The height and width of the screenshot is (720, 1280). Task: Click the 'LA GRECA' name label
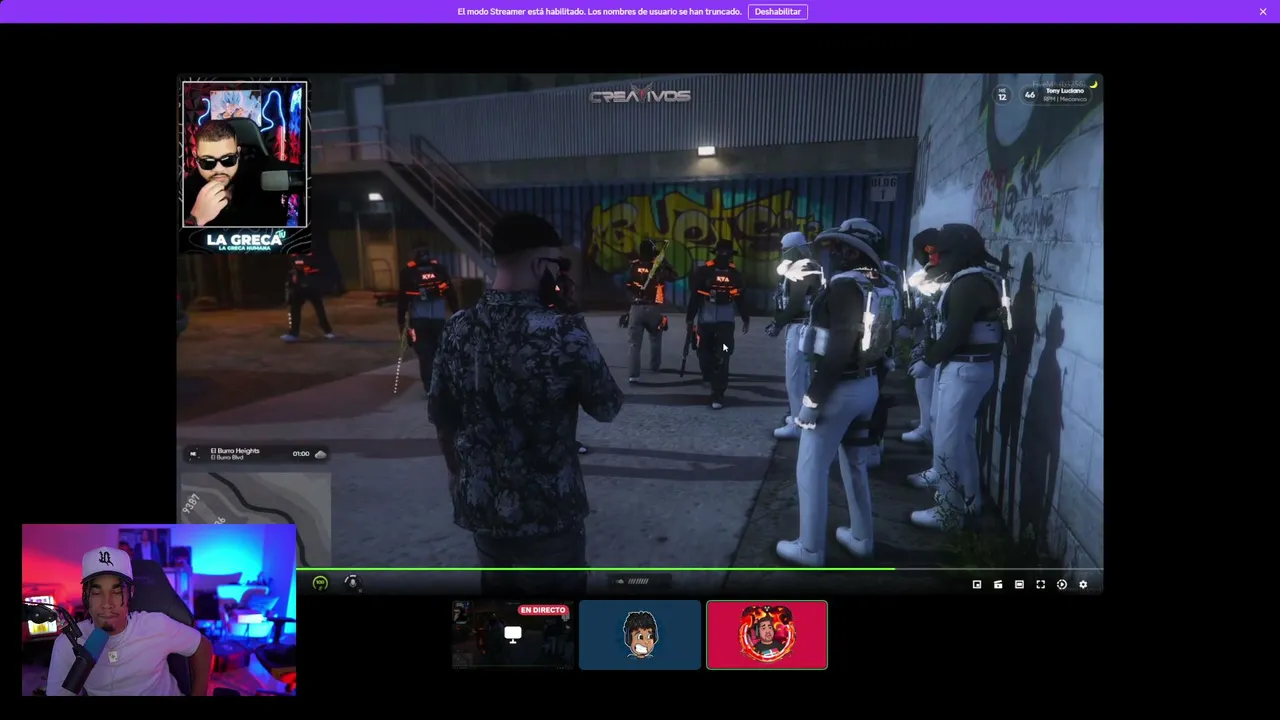click(x=244, y=240)
